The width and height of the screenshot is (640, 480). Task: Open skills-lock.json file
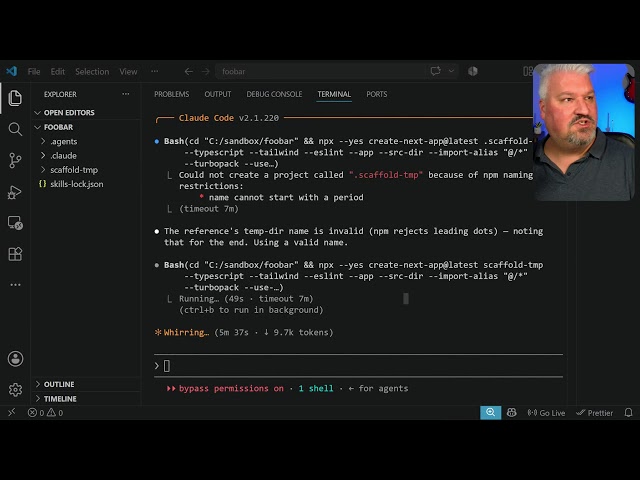(87, 184)
